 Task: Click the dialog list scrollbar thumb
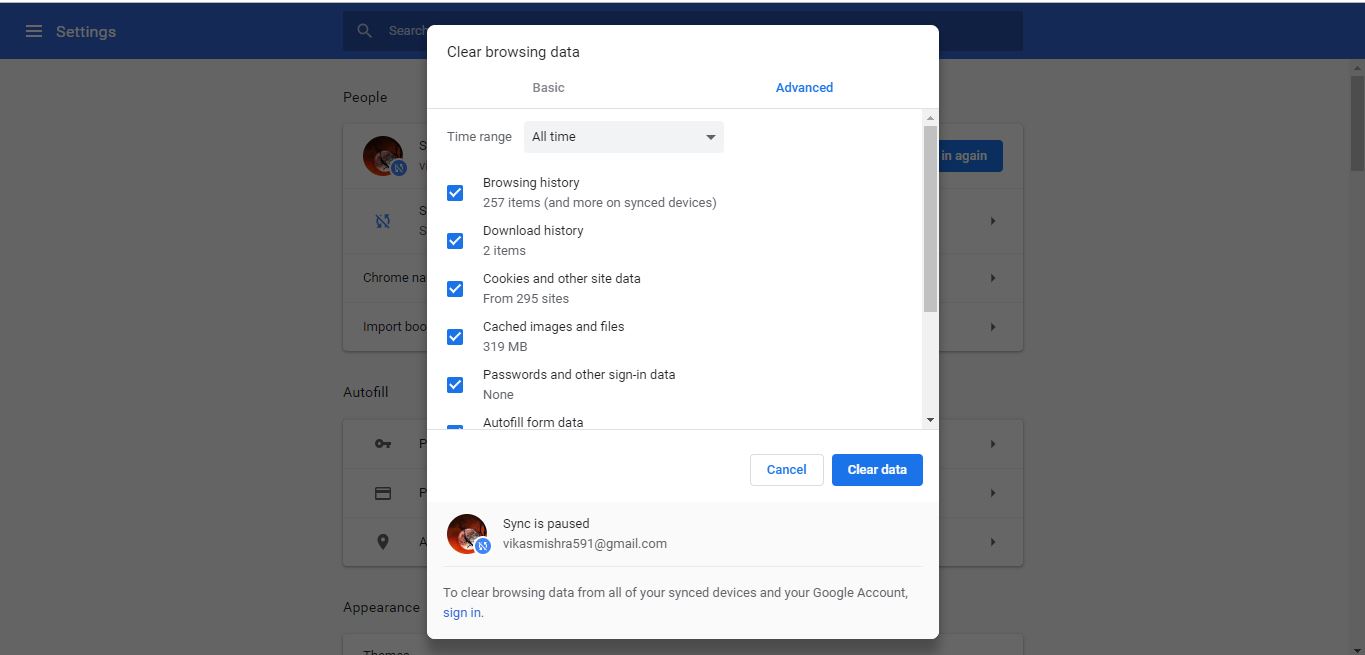click(x=930, y=218)
